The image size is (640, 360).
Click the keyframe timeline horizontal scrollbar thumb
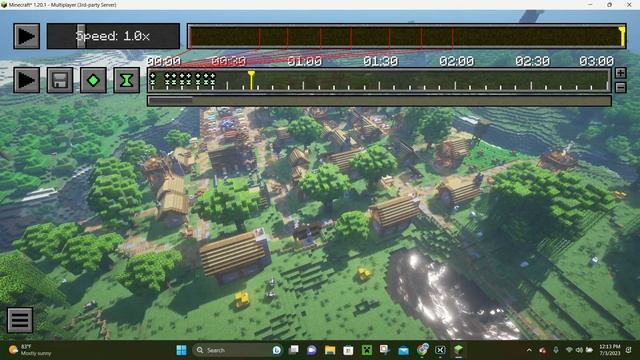pyautogui.click(x=171, y=100)
